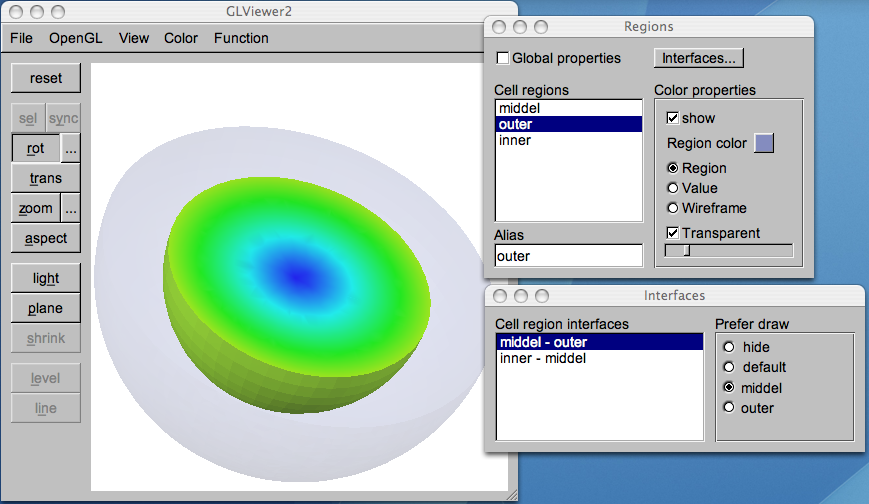Click the colored hemisphere in the 3D viewport
Screen dimensions: 869x504
pyautogui.click(x=297, y=294)
